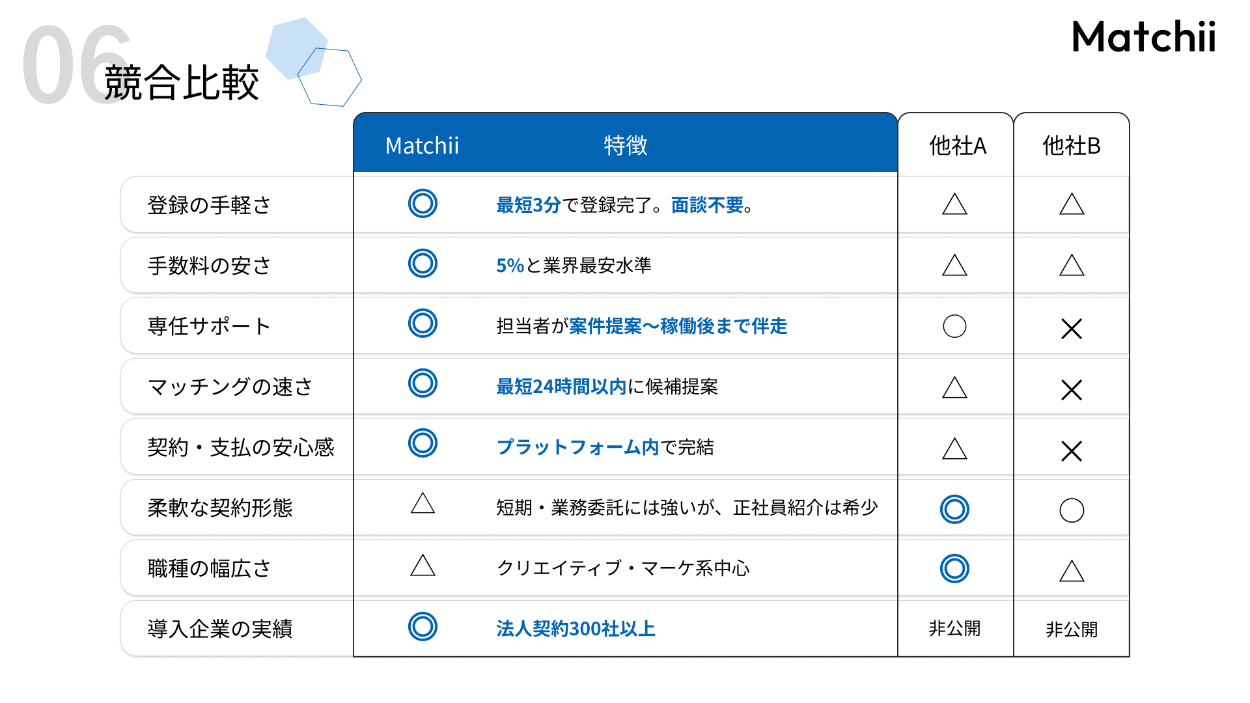Click the Matchii double-circle icon for 登録の手軽さ
Screen dimensions: 1250x703
[x=423, y=204]
